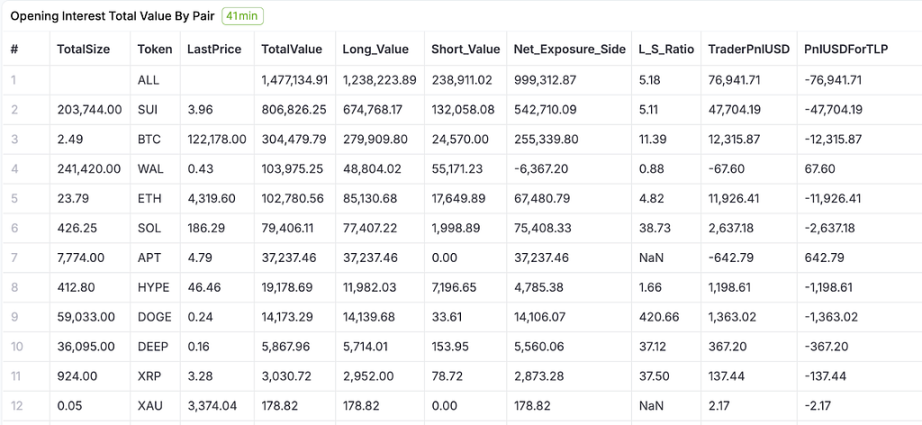Sort by TraderPnlUSD column header
922x425 pixels.
point(746,49)
